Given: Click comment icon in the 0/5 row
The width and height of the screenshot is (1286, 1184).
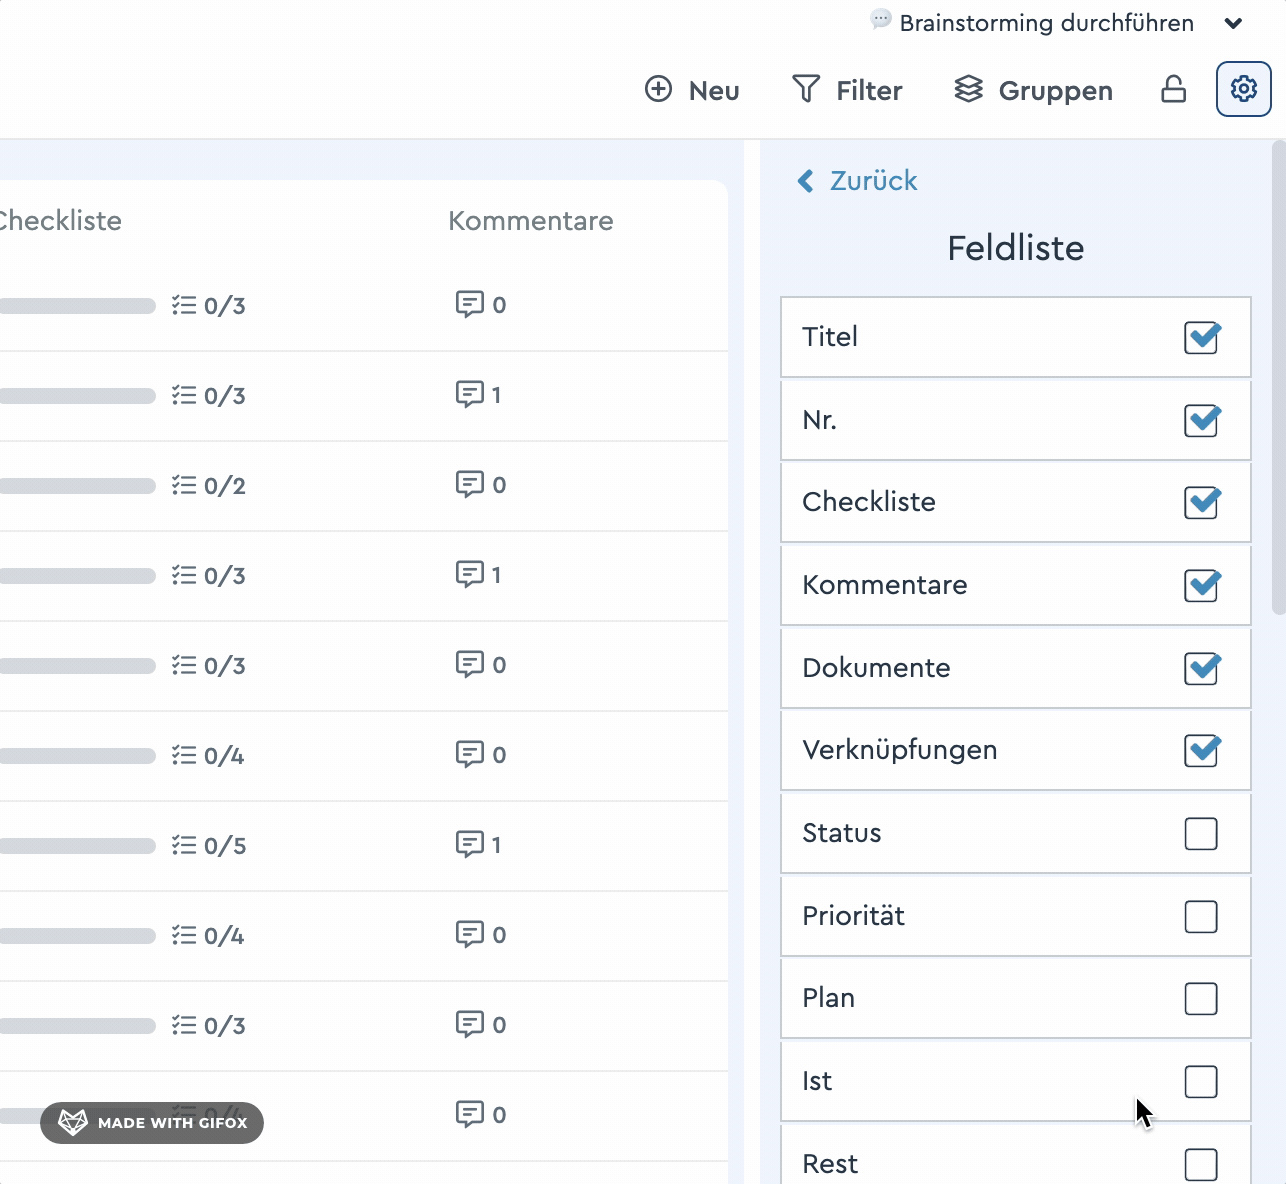Looking at the screenshot, I should pos(469,844).
